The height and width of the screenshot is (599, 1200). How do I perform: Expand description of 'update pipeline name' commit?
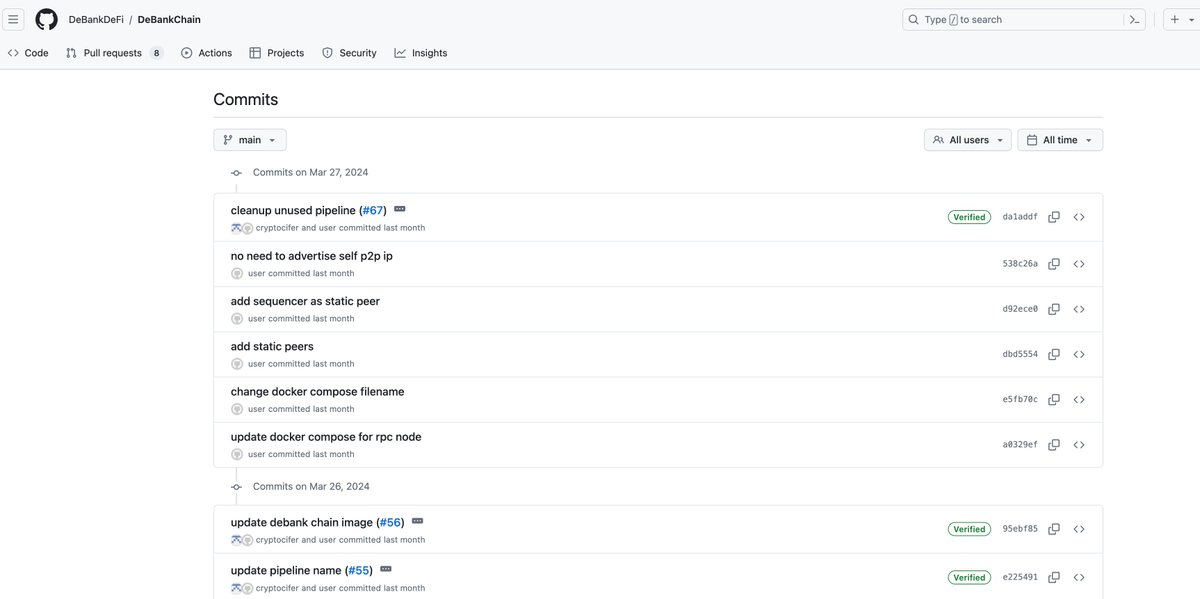[x=386, y=569]
